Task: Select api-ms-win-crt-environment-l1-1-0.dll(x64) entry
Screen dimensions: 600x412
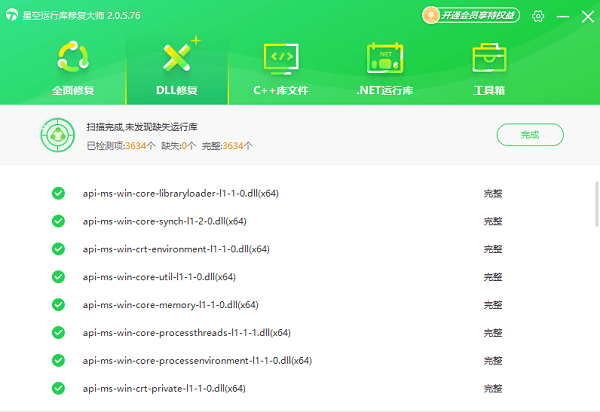Action: [x=176, y=249]
